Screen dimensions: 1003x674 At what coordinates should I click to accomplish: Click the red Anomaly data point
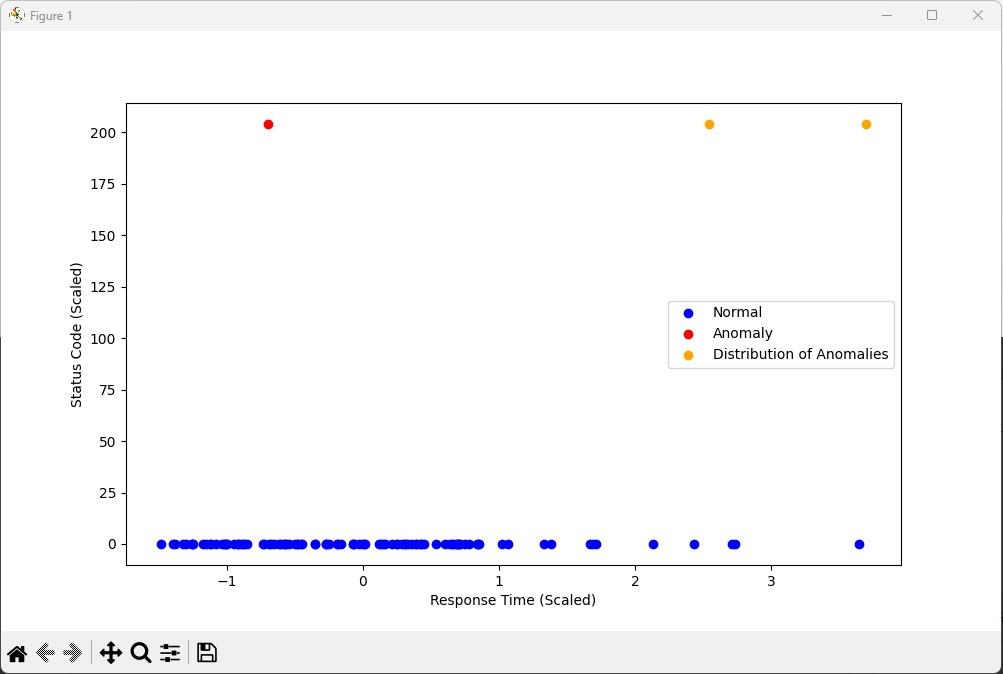click(268, 124)
